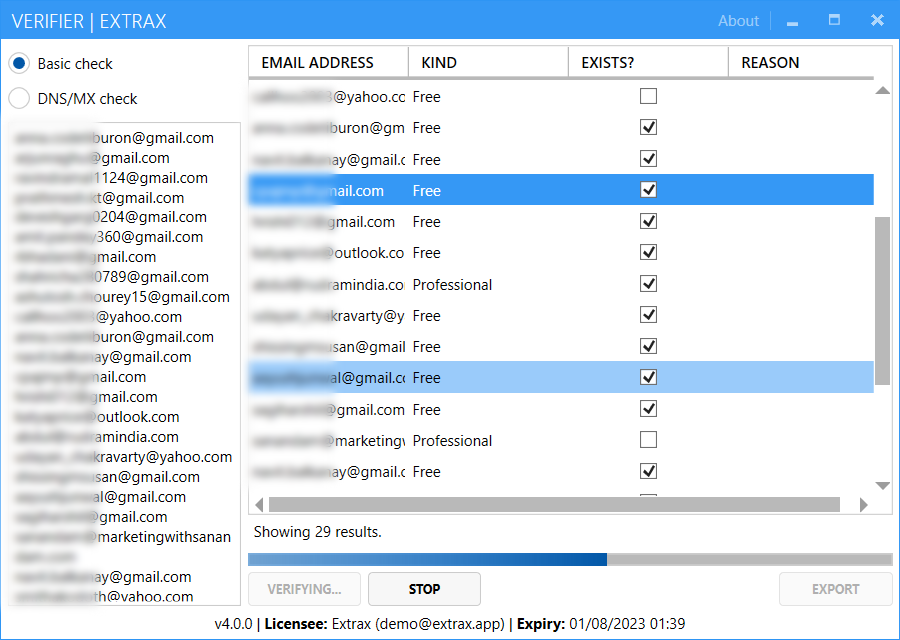The width and height of the screenshot is (900, 640).
Task: Toggle Exists checkbox in dark blue selected row
Action: coord(648,189)
